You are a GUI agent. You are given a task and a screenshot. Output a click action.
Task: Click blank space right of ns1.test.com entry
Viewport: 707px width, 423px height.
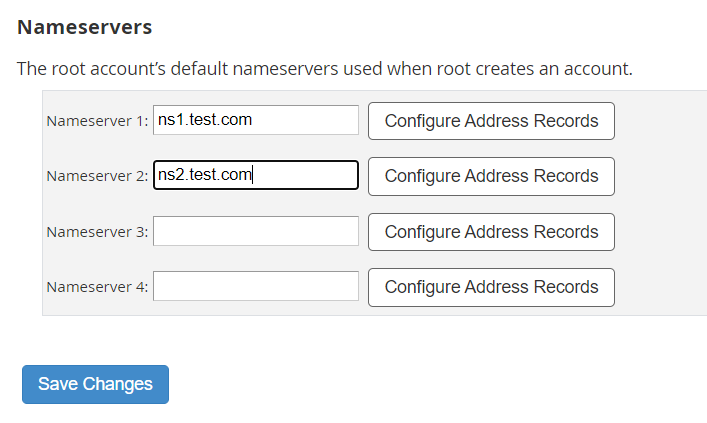(x=305, y=120)
